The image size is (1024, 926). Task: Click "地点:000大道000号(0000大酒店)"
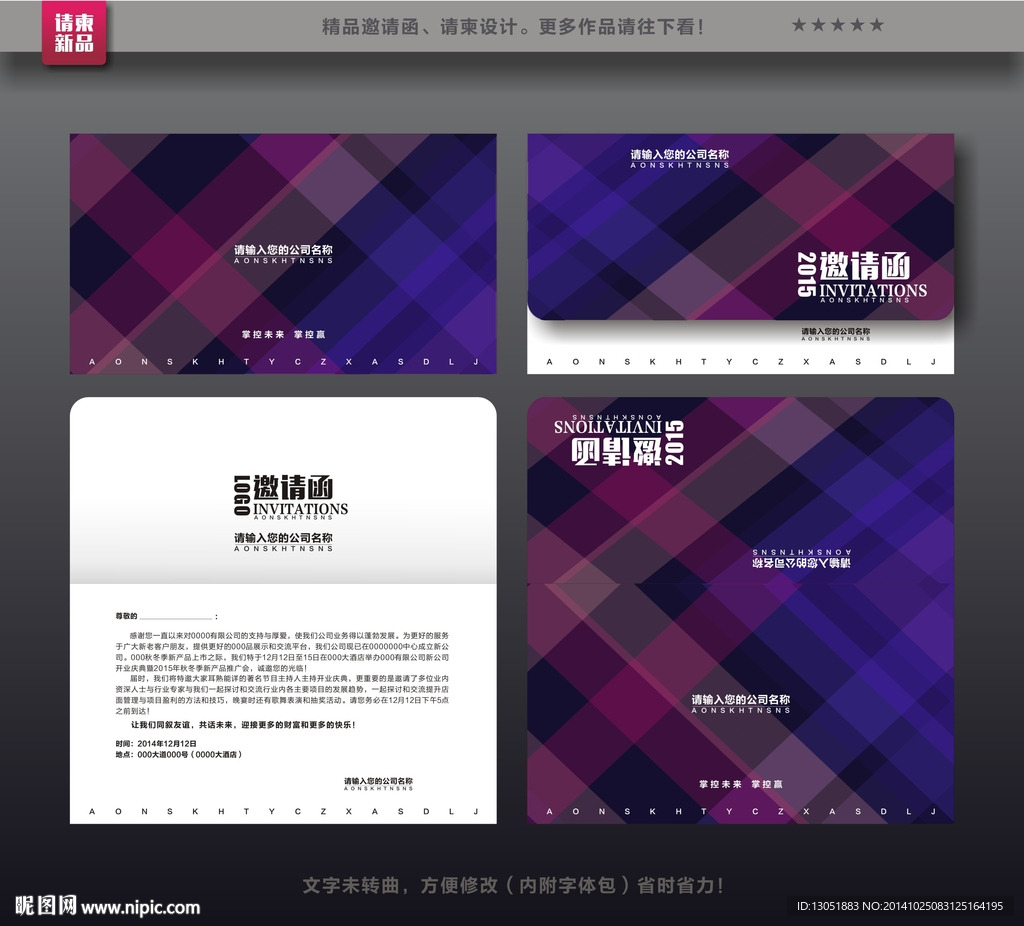(x=179, y=754)
